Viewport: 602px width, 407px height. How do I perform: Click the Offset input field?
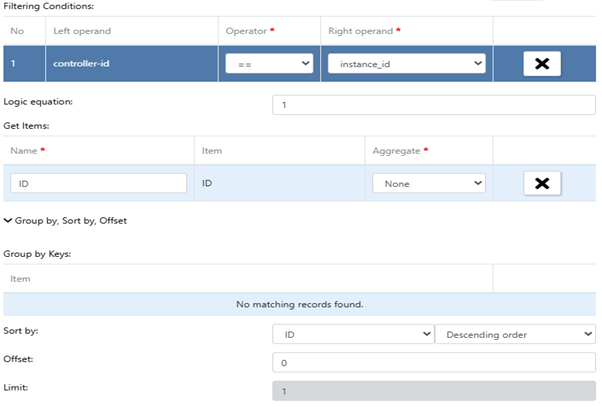coord(434,363)
